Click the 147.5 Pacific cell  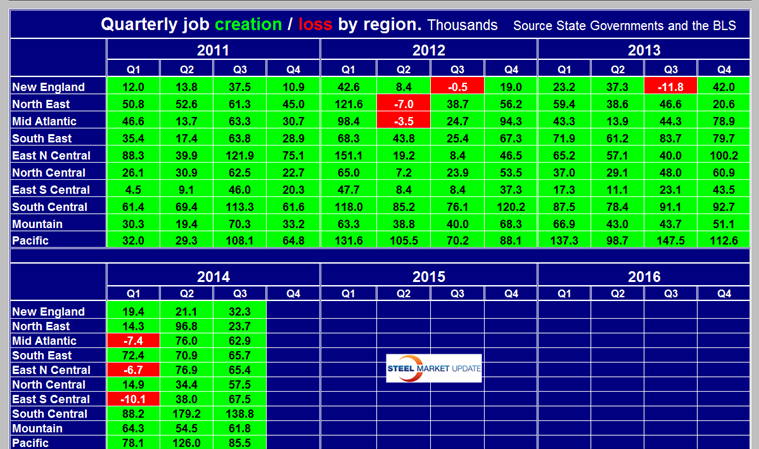click(671, 240)
